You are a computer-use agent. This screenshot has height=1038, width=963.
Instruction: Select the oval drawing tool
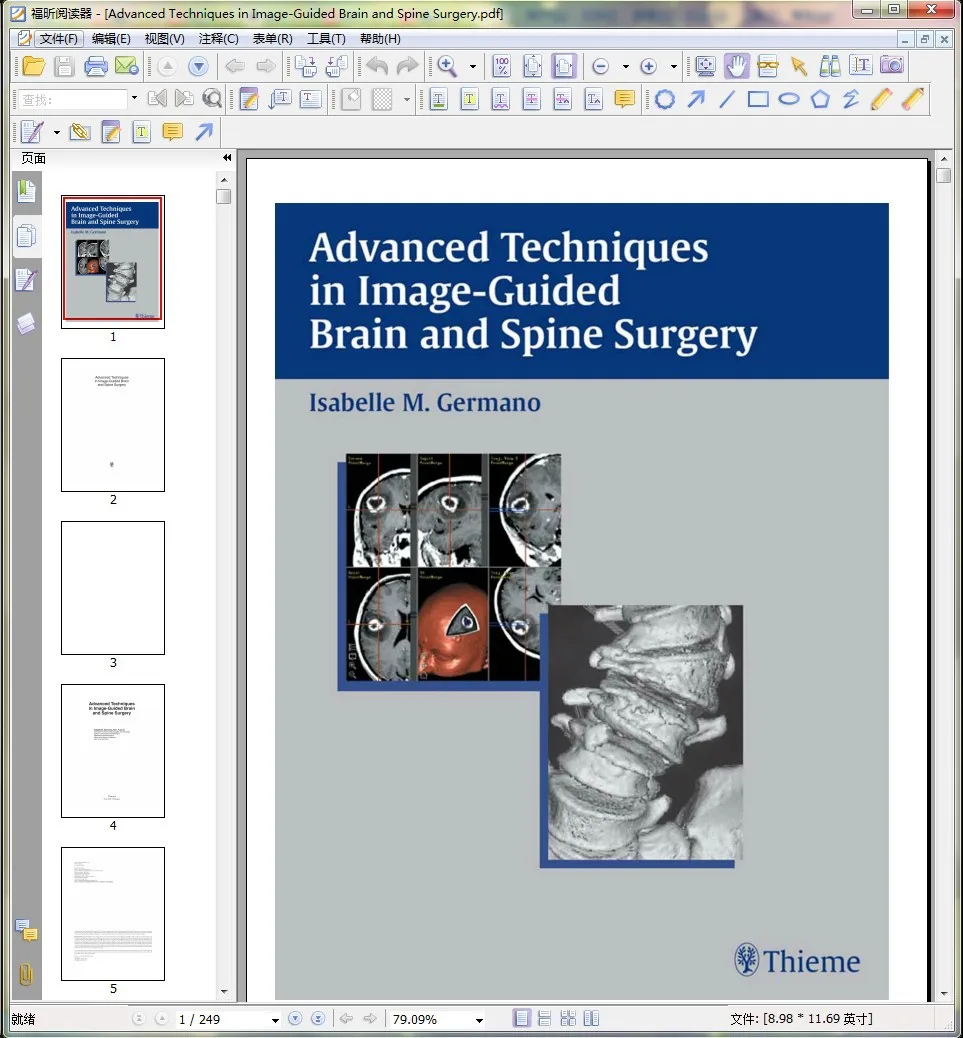(x=789, y=99)
